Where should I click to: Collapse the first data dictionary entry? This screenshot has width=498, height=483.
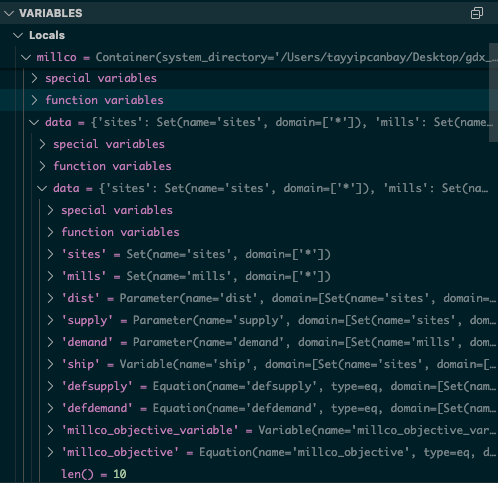(x=34, y=122)
